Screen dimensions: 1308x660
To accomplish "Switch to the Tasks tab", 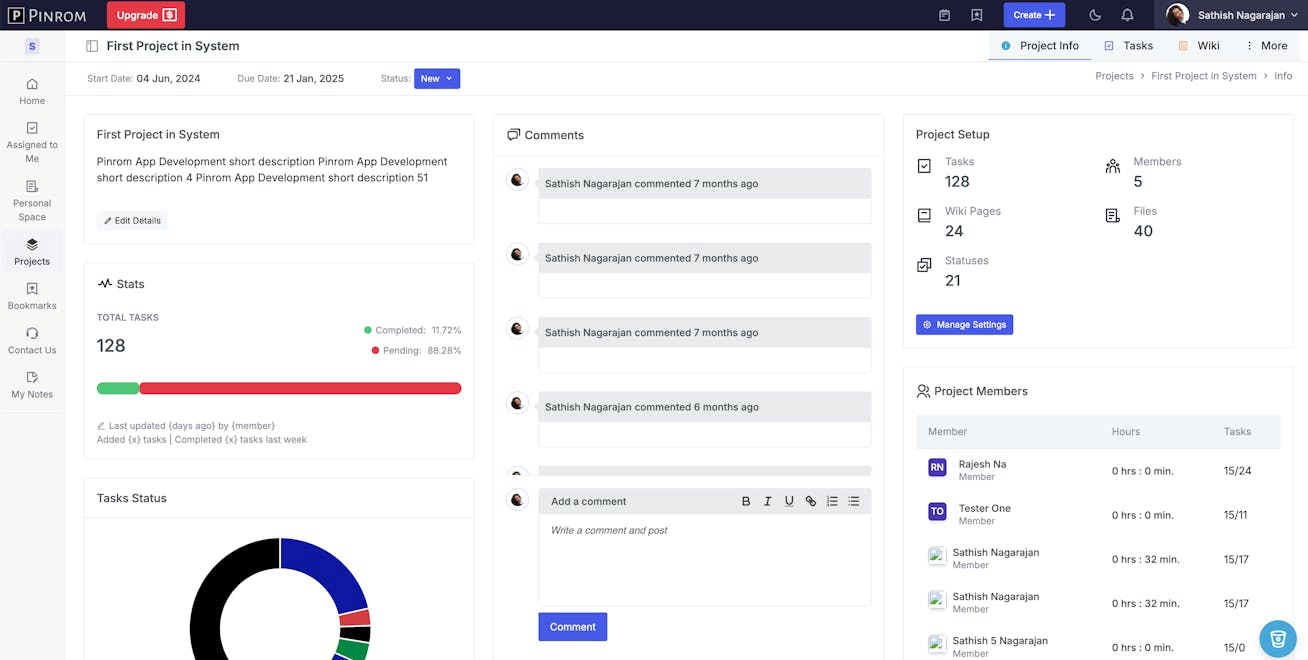I will tap(1129, 46).
